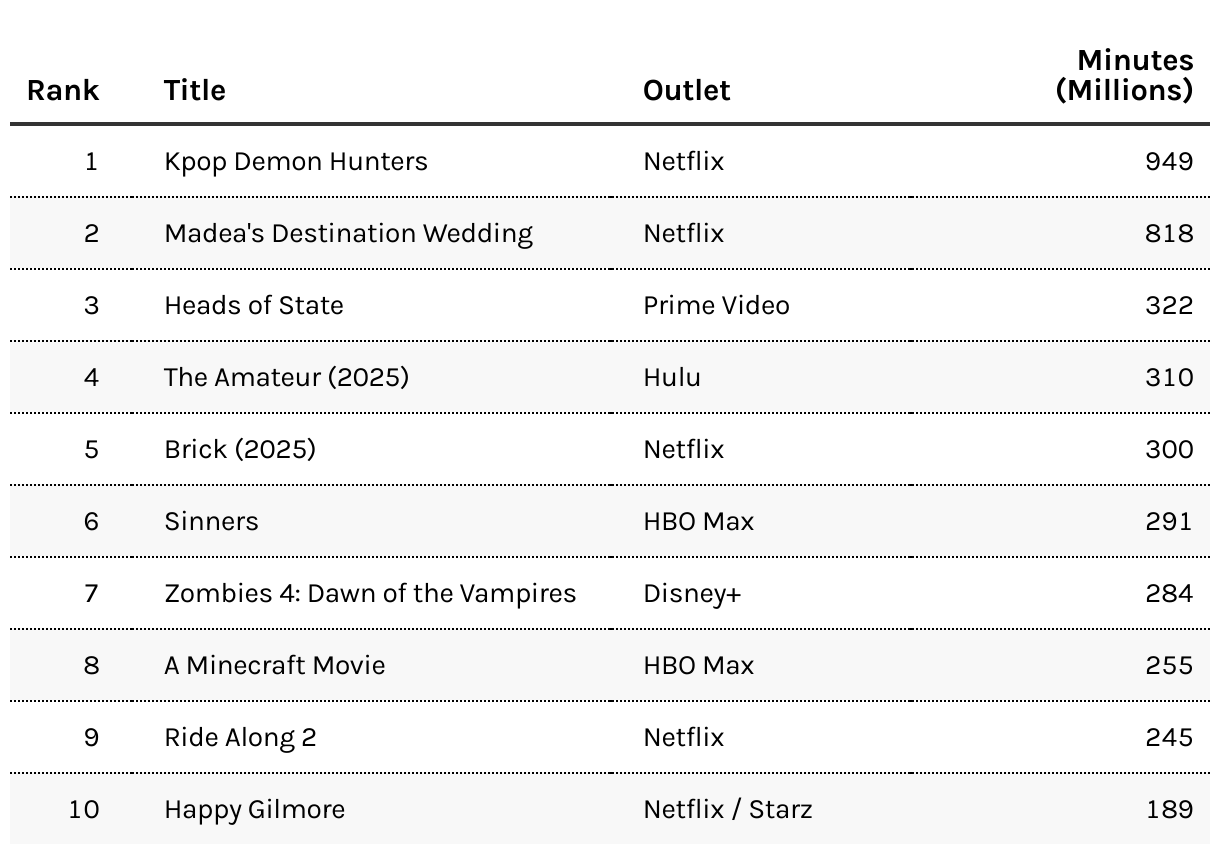The width and height of the screenshot is (1220, 854).
Task: Click the Brick (2025) title cell
Action: (240, 449)
